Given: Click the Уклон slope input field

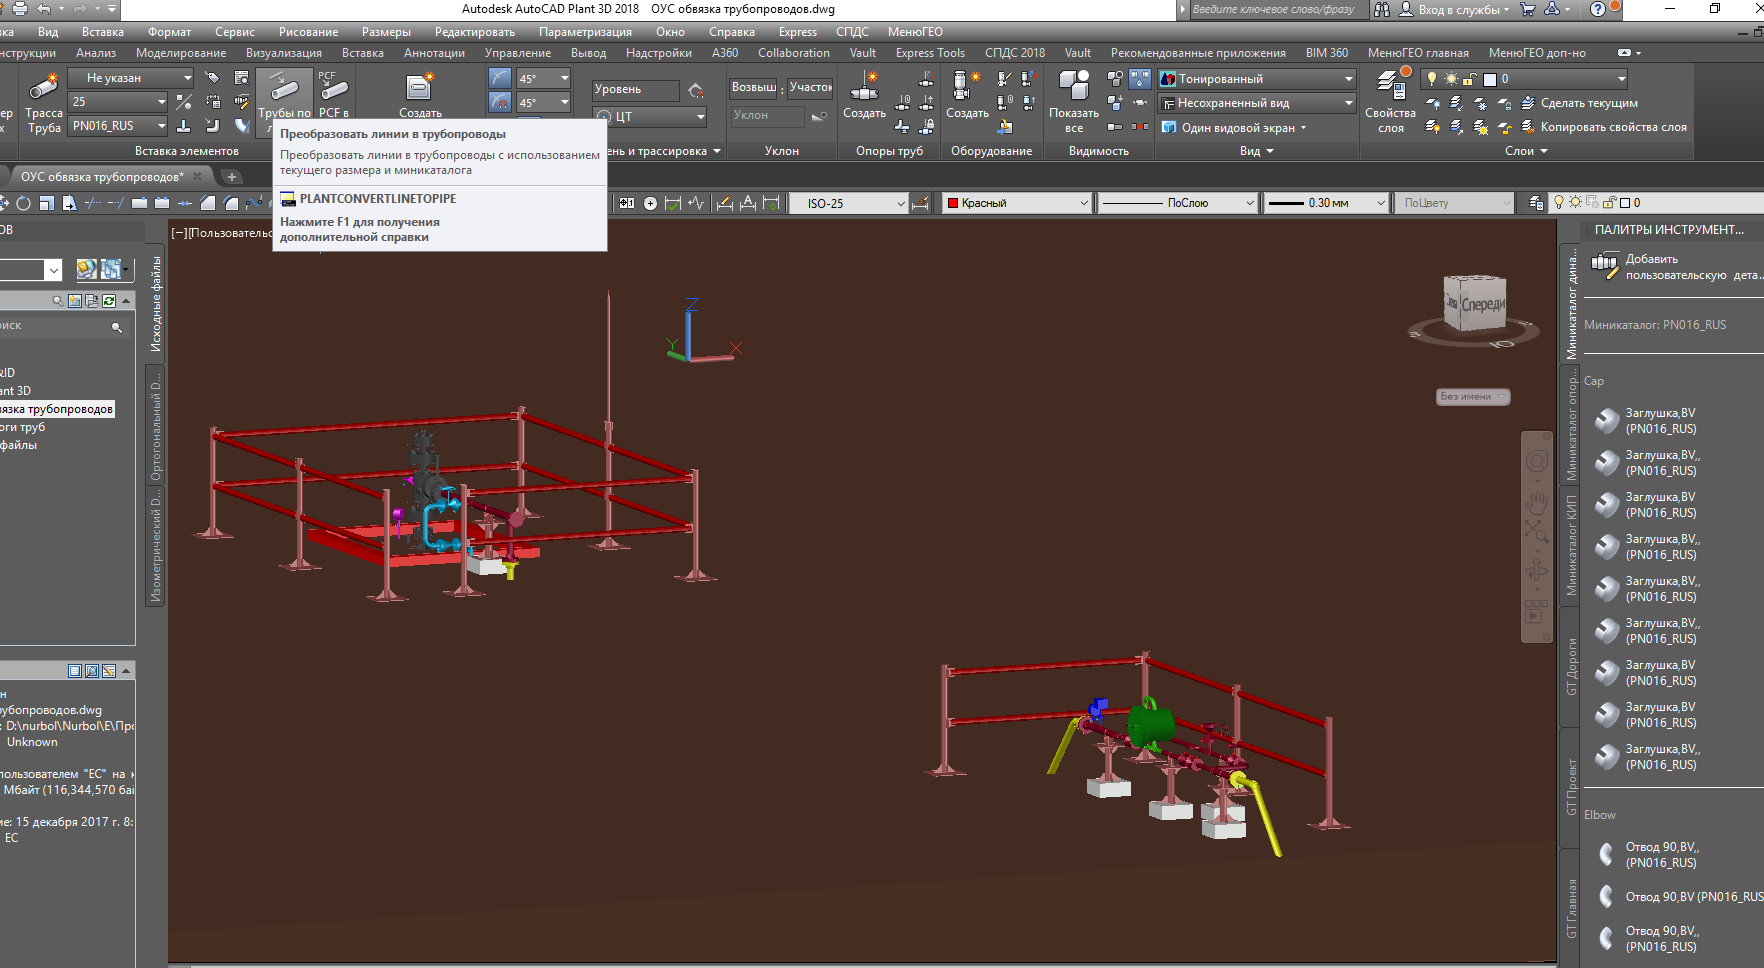Looking at the screenshot, I should point(766,116).
